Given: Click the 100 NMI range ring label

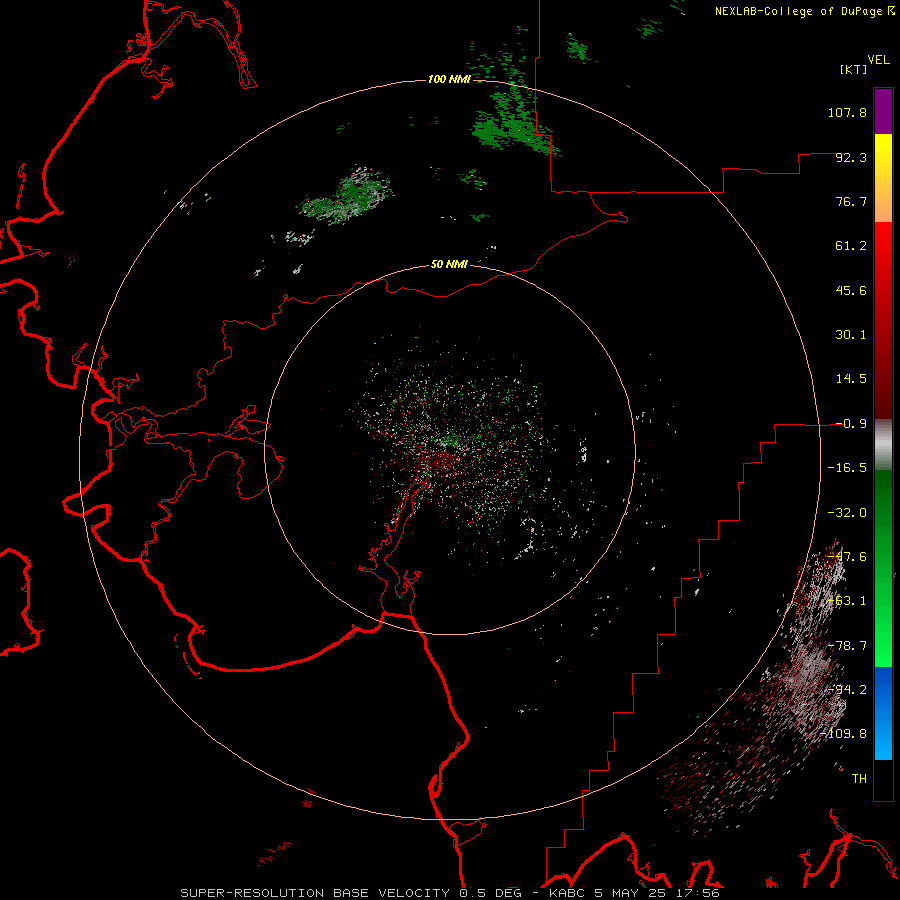Looking at the screenshot, I should click(449, 79).
